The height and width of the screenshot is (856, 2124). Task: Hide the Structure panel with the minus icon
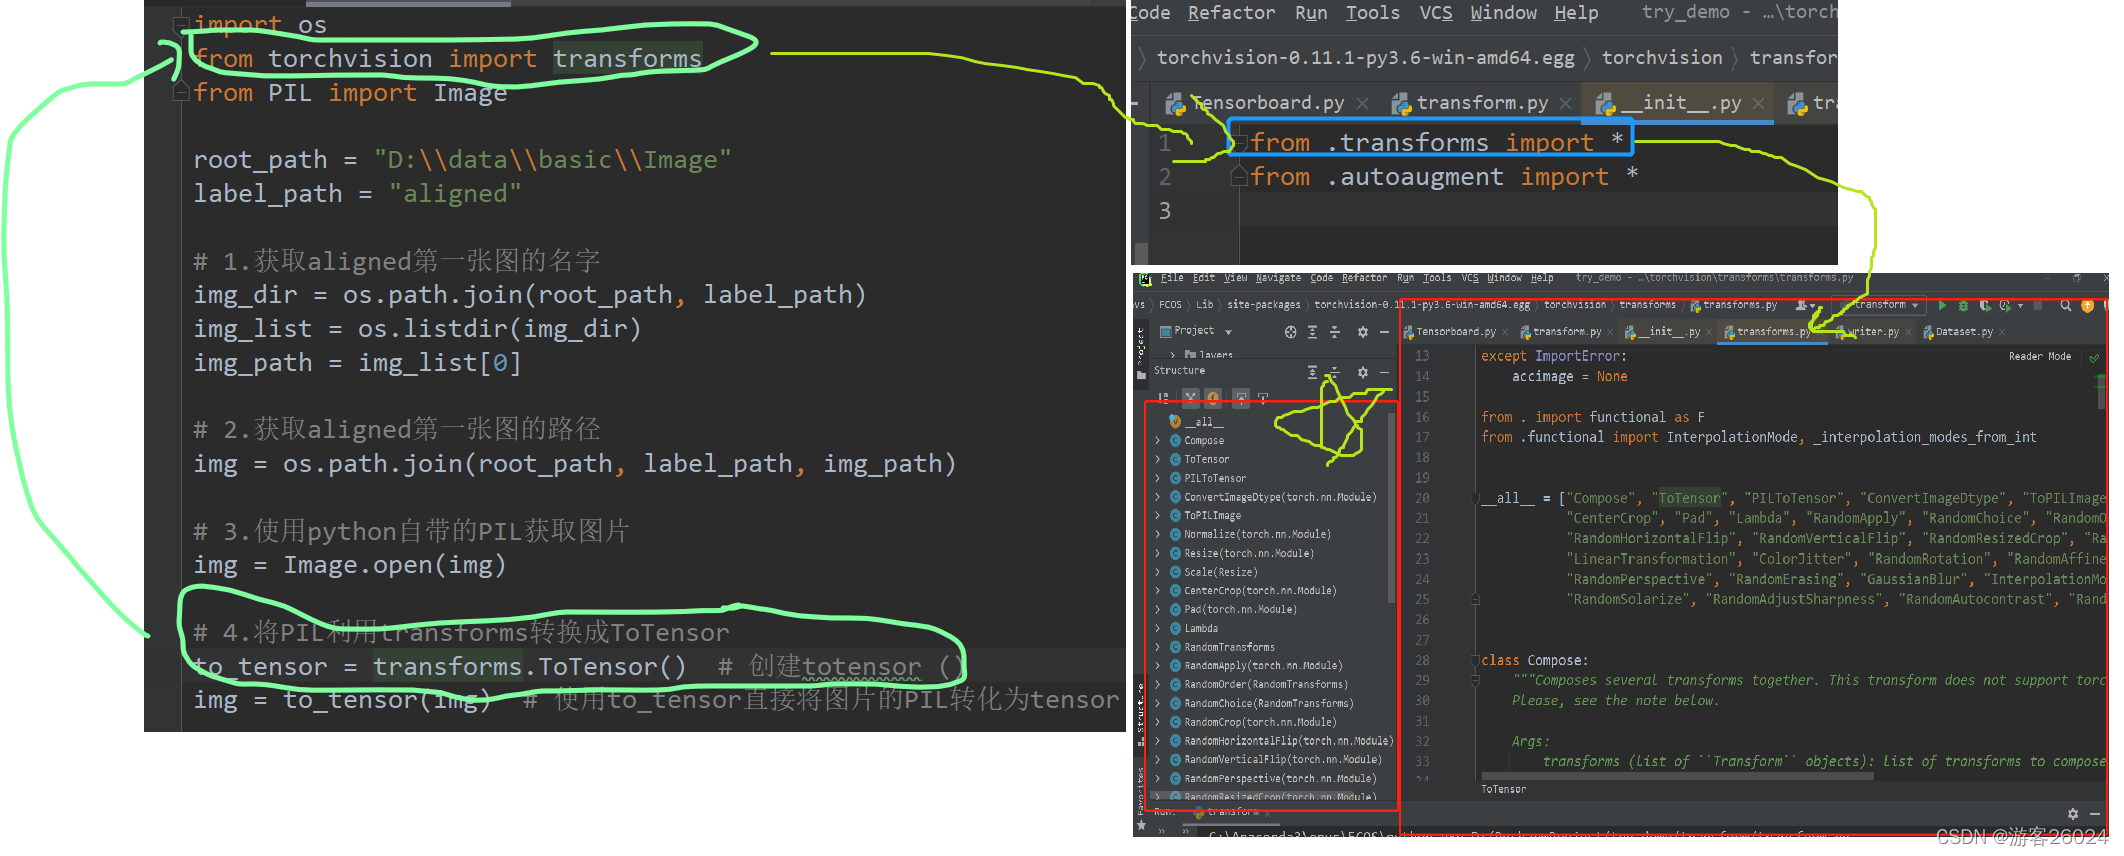click(x=1384, y=372)
